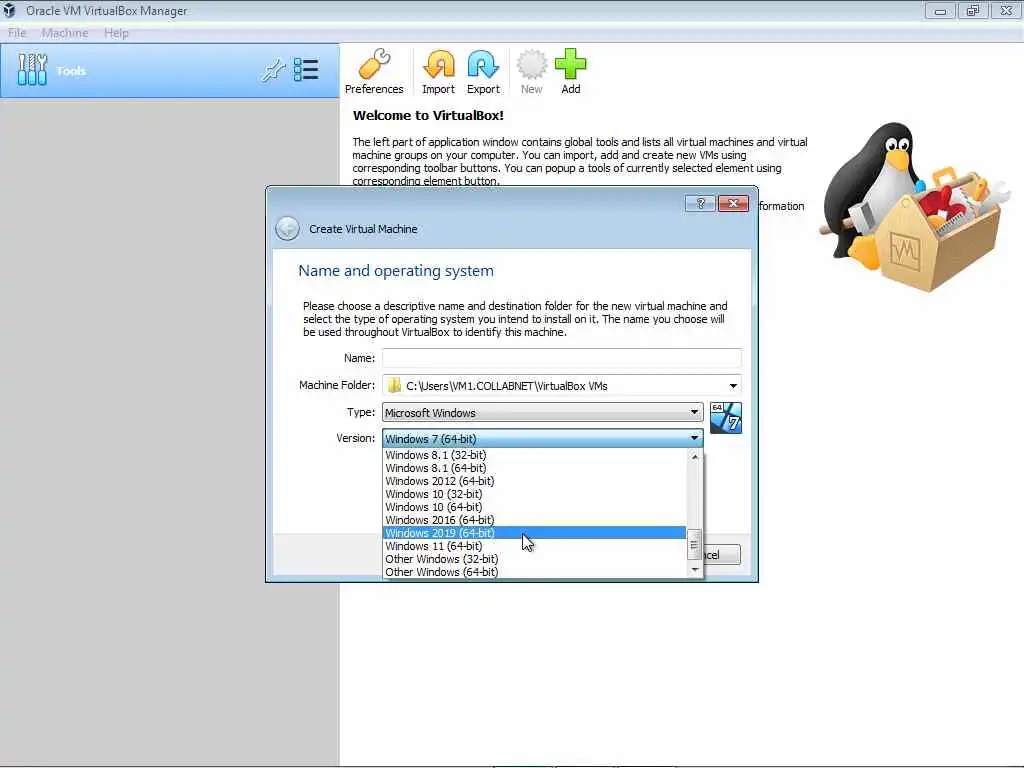Open the File menu
This screenshot has height=768, width=1024.
[x=17, y=33]
